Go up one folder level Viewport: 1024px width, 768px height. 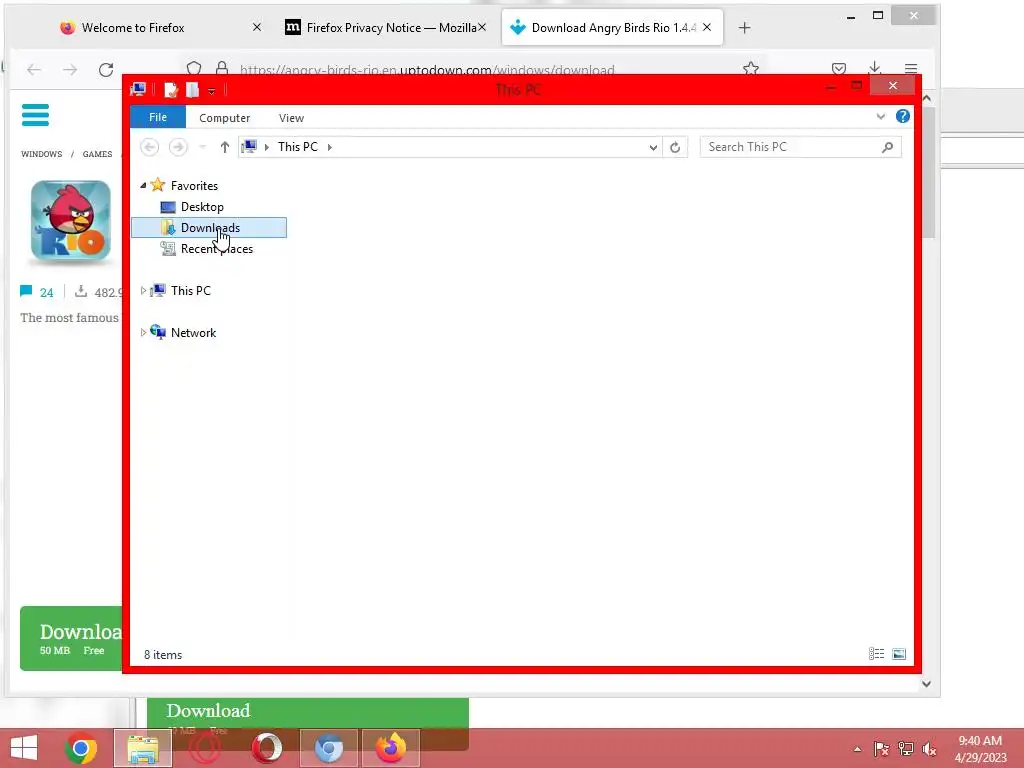click(225, 147)
